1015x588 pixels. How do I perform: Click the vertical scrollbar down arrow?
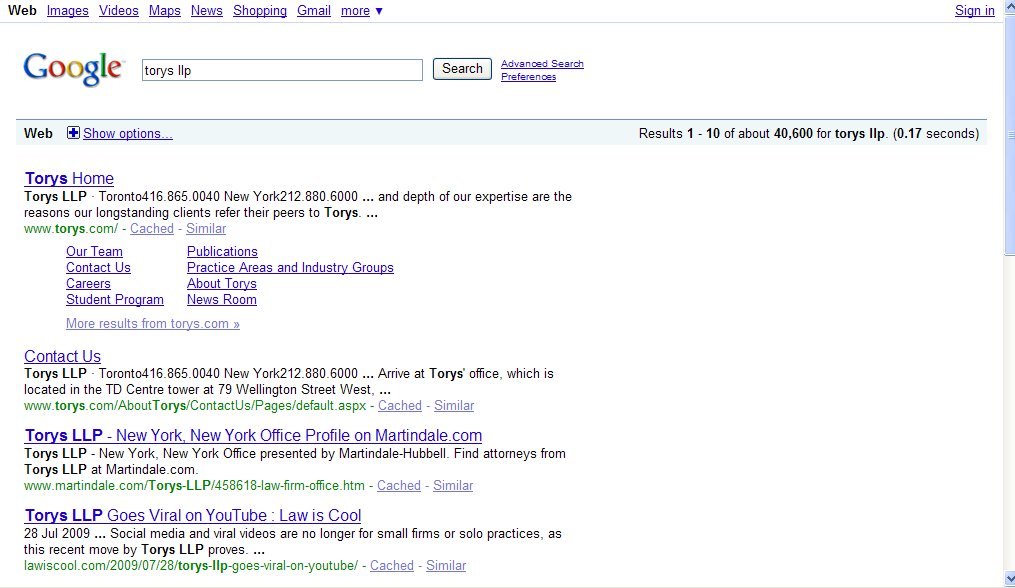pos(1008,579)
